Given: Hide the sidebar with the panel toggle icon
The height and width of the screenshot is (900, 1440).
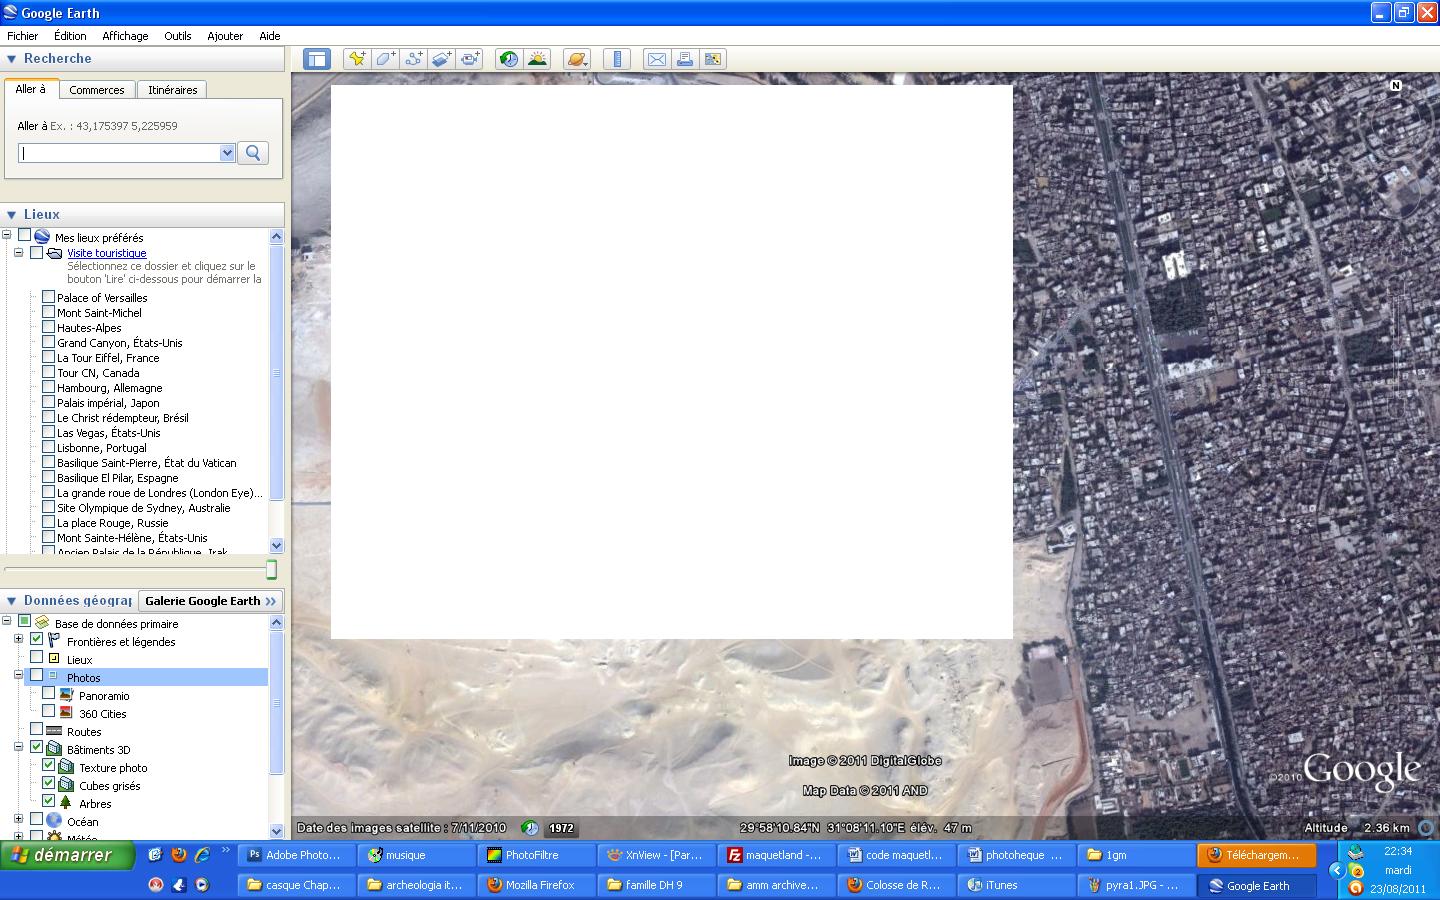Looking at the screenshot, I should [317, 59].
